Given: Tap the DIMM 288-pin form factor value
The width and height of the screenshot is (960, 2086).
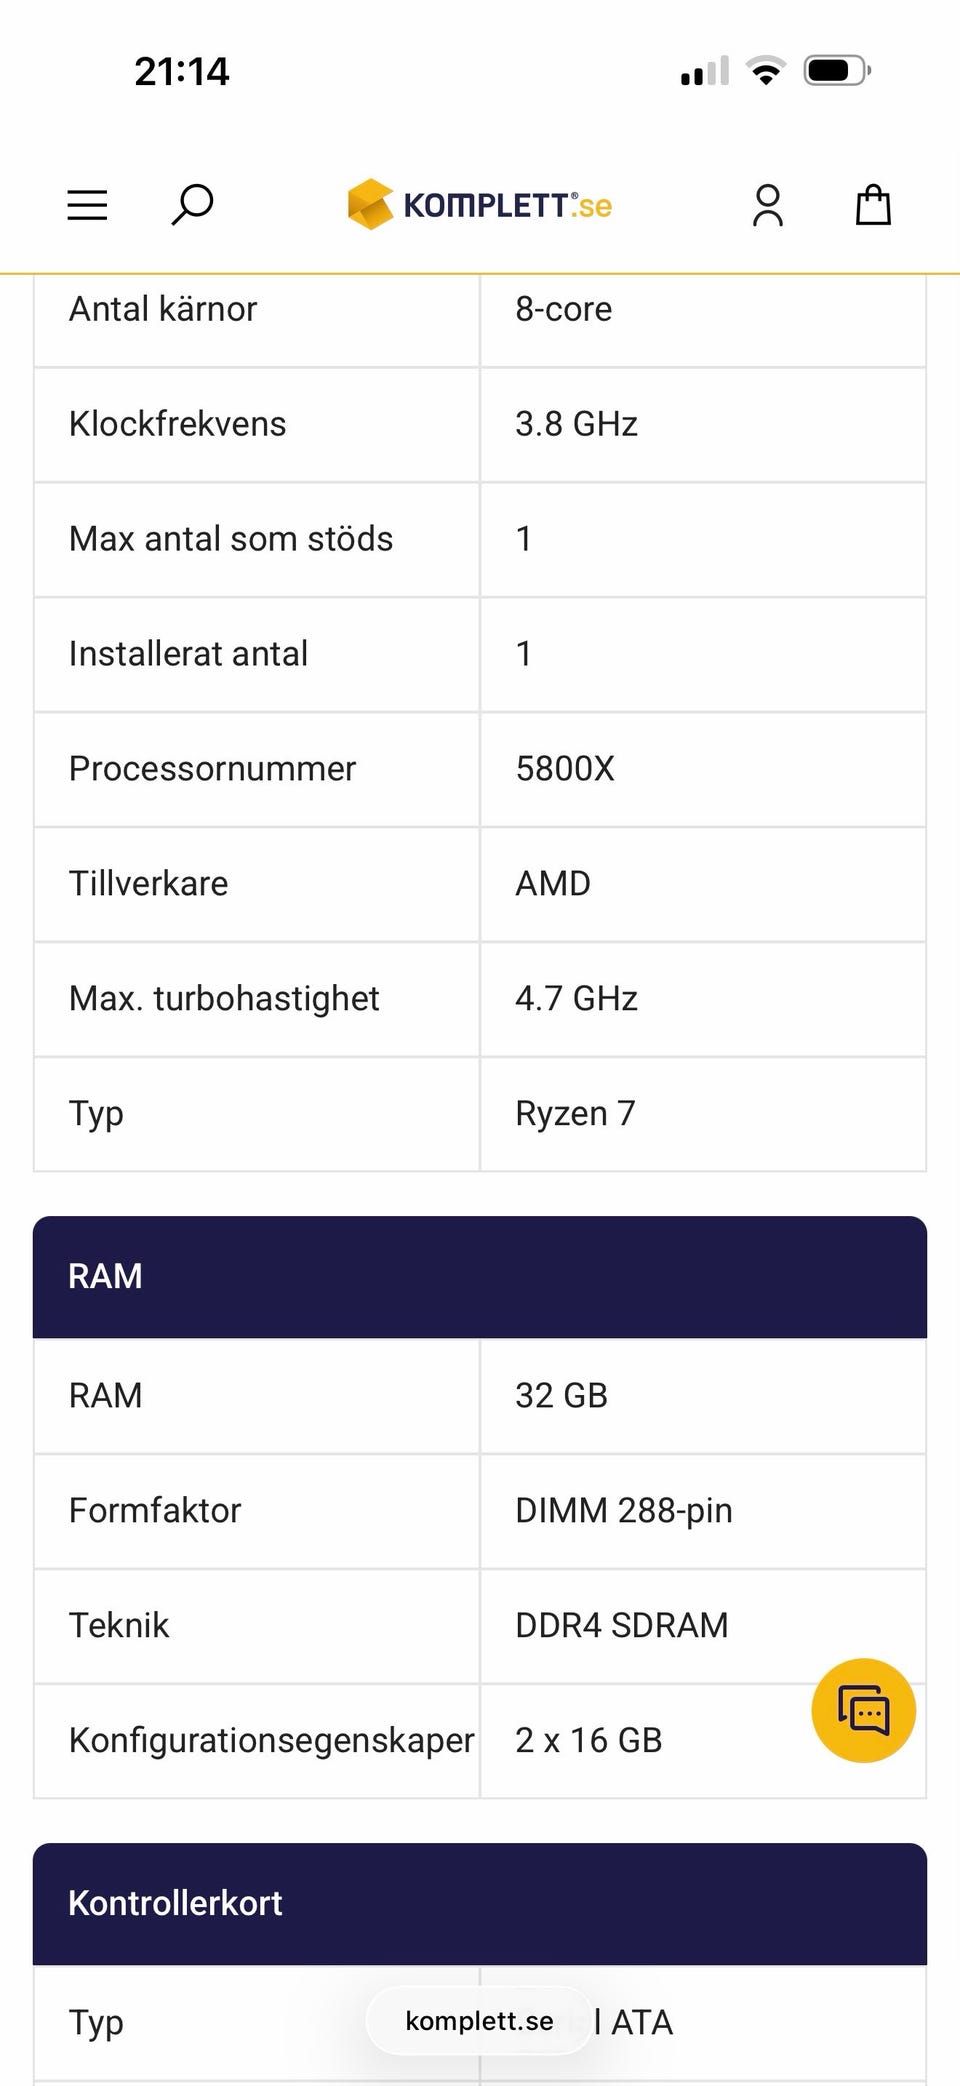Looking at the screenshot, I should click(623, 1511).
